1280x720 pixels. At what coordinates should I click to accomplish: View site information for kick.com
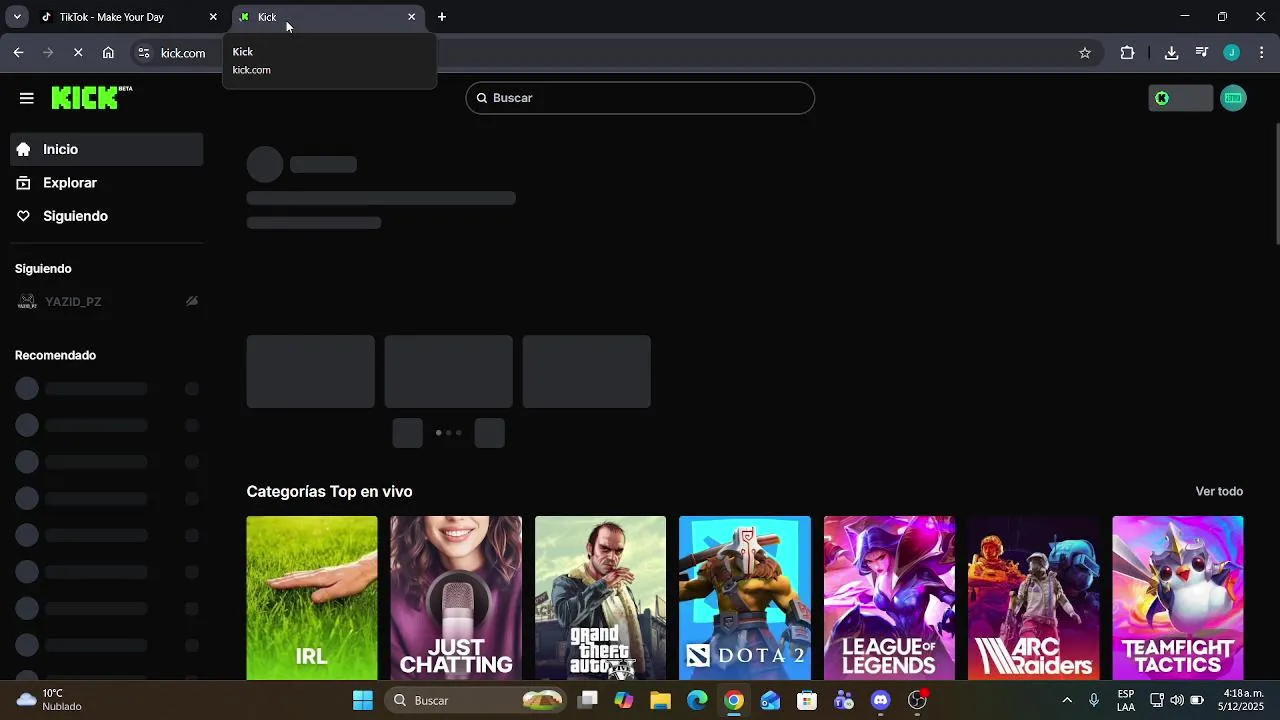144,53
